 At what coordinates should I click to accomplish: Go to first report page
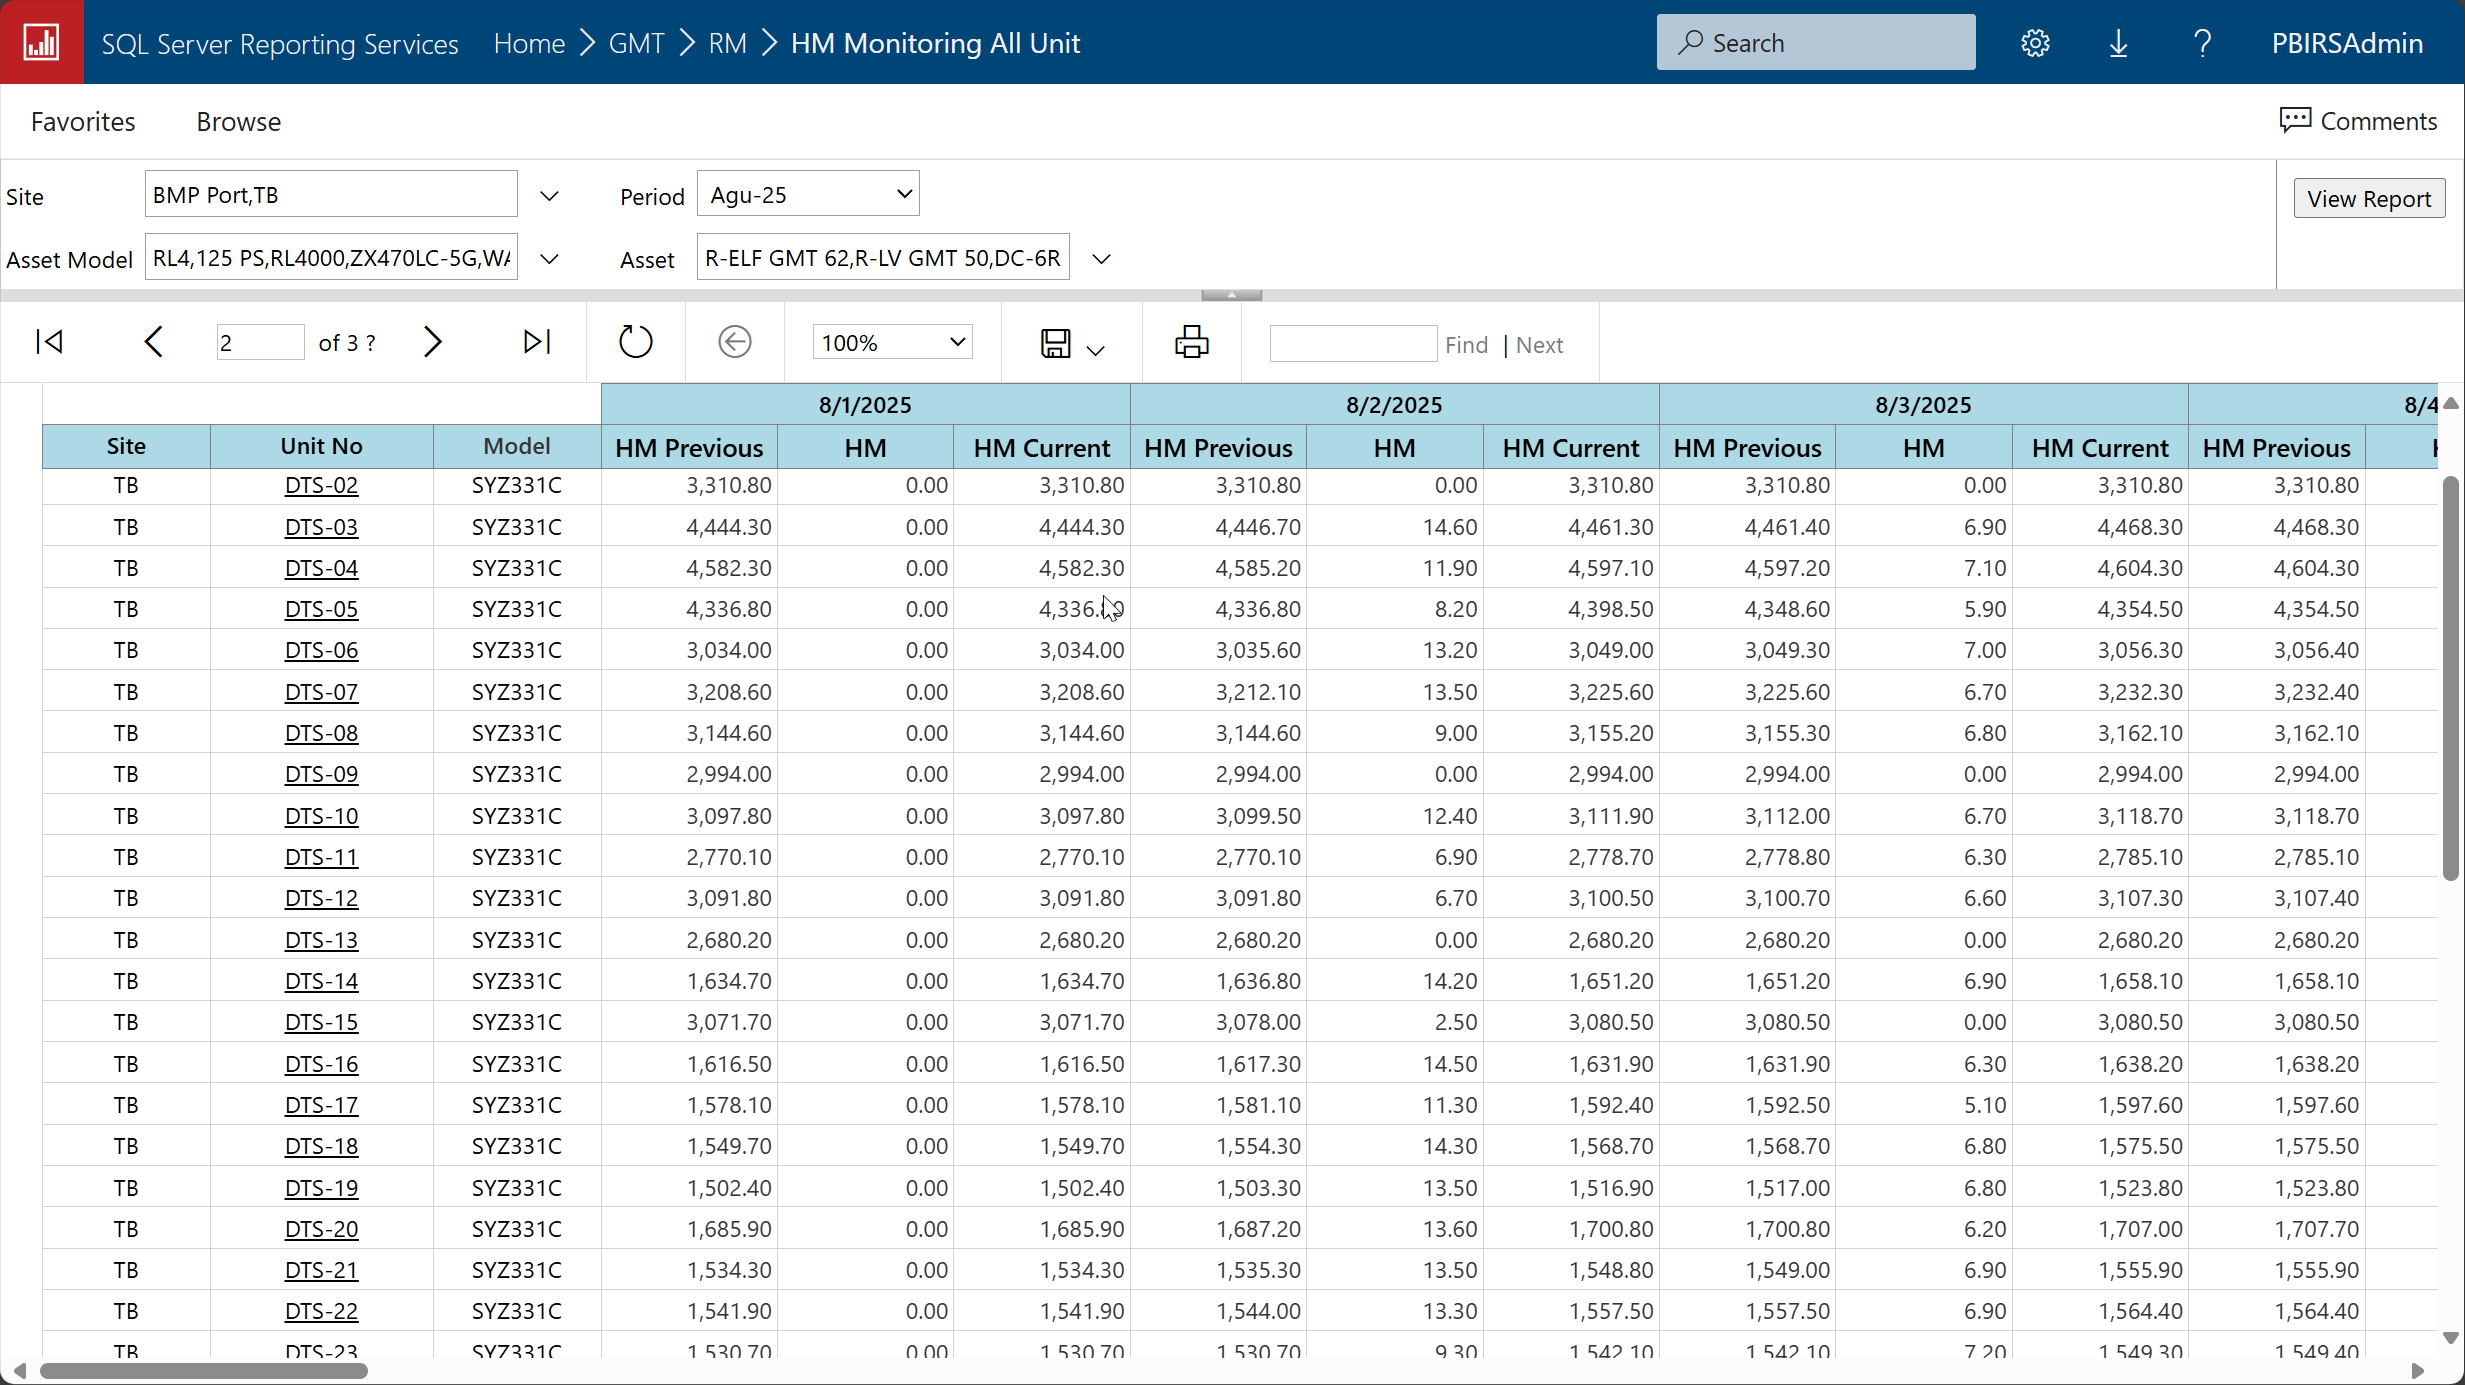click(x=49, y=342)
